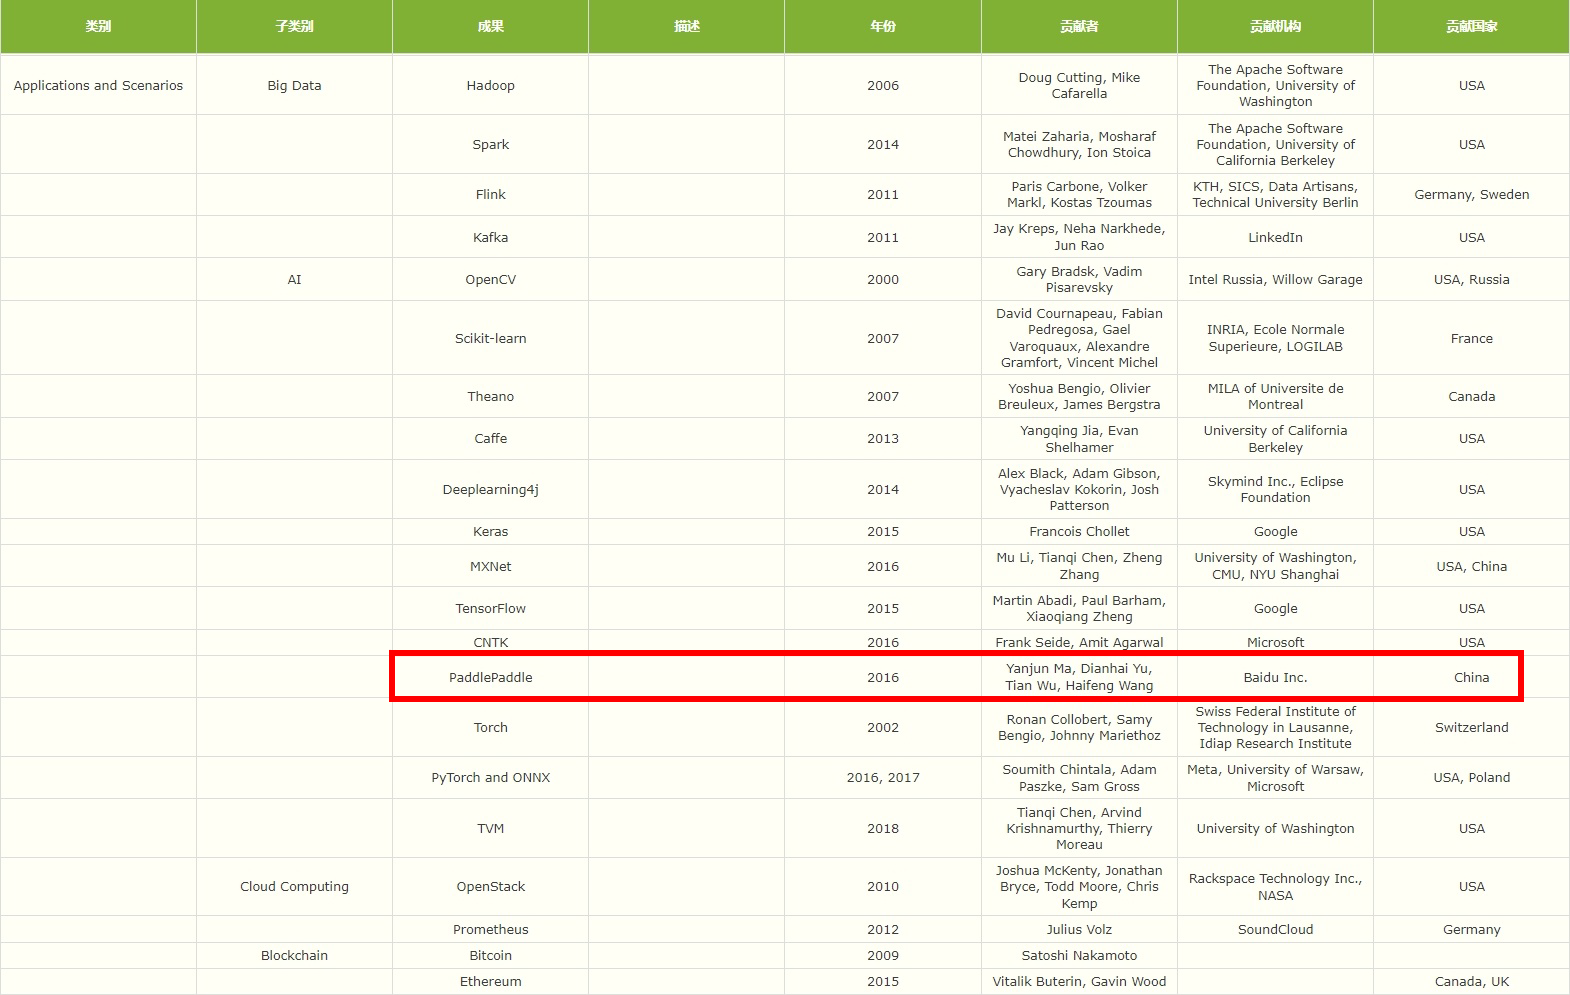
Task: Click the 'Deeplearning4j' cell
Action: pyautogui.click(x=490, y=489)
